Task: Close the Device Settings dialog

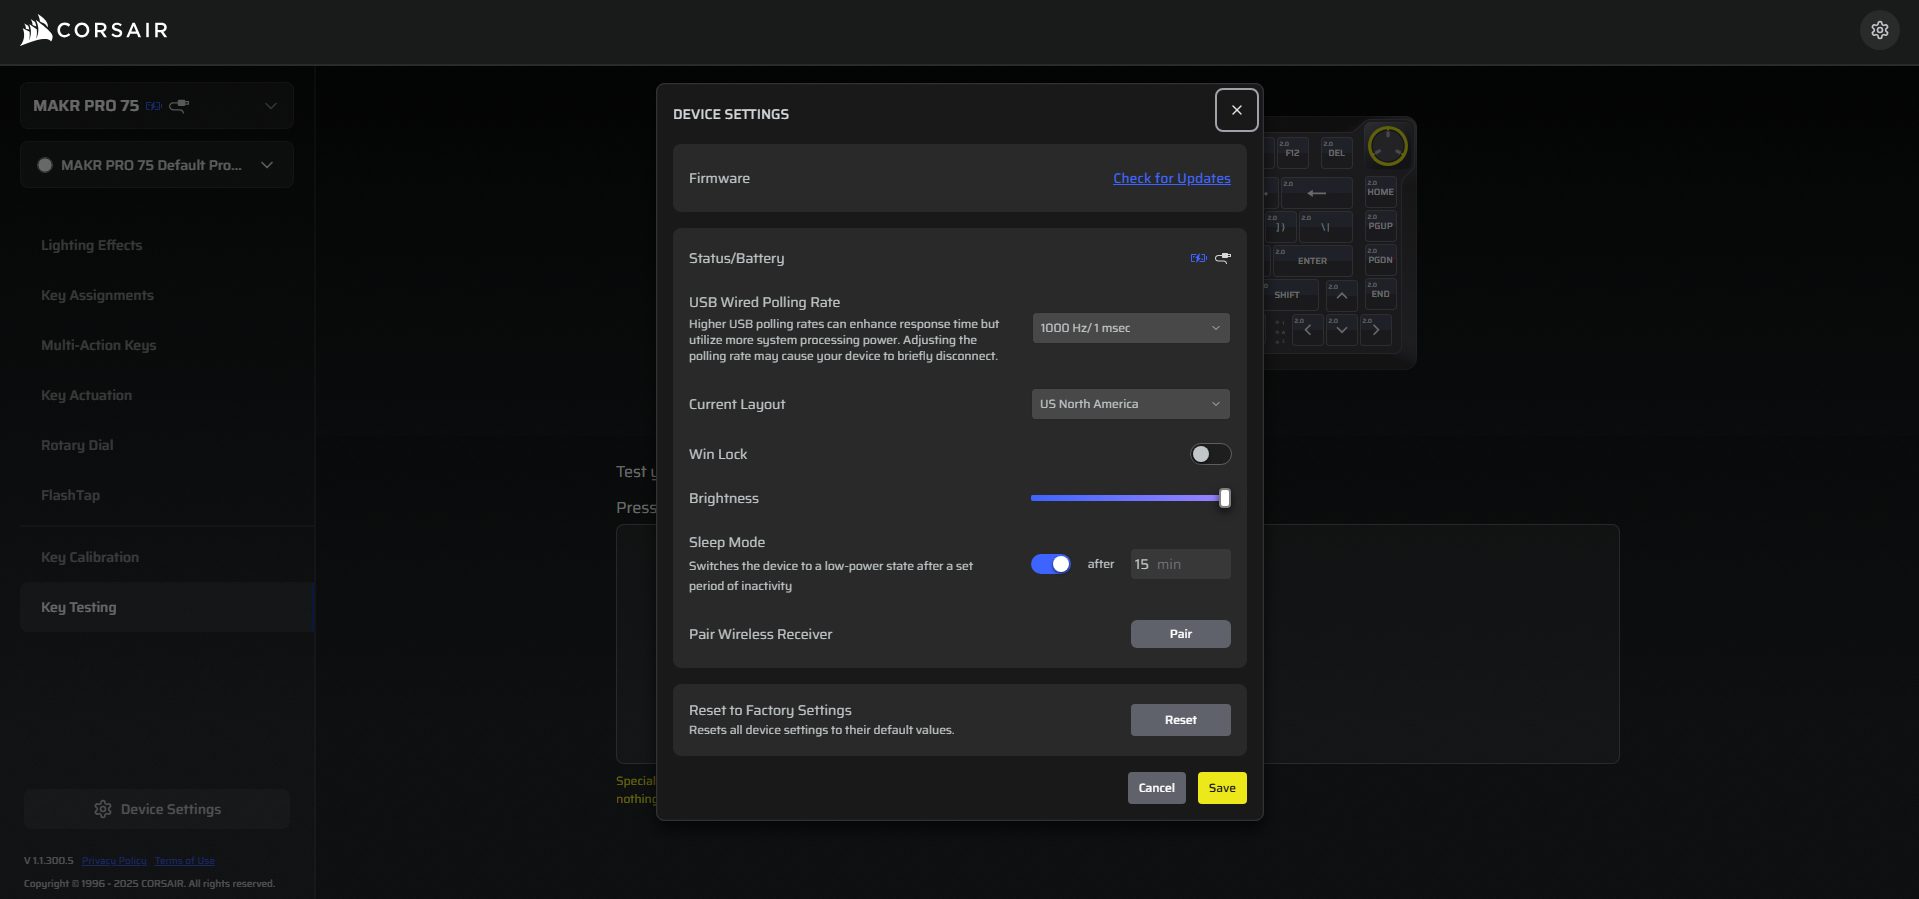Action: (1236, 110)
